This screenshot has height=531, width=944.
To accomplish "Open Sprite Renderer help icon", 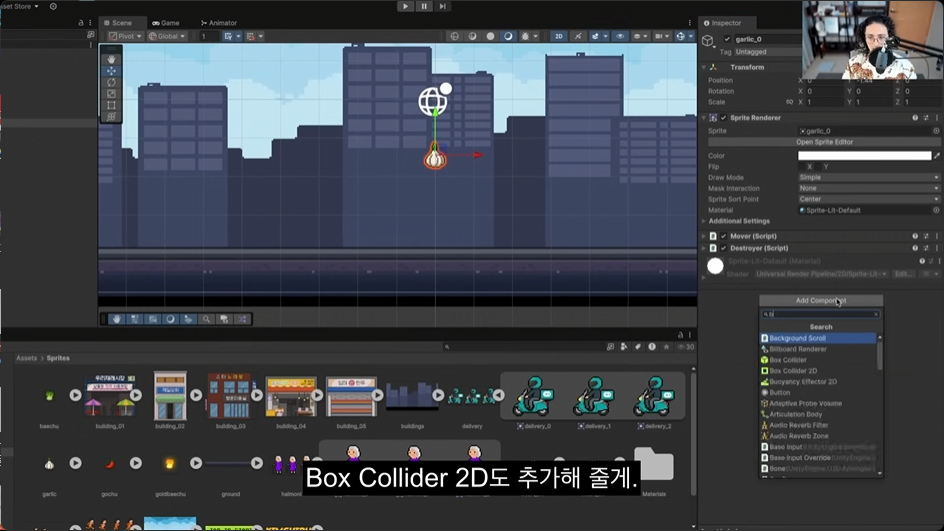I will pos(915,118).
